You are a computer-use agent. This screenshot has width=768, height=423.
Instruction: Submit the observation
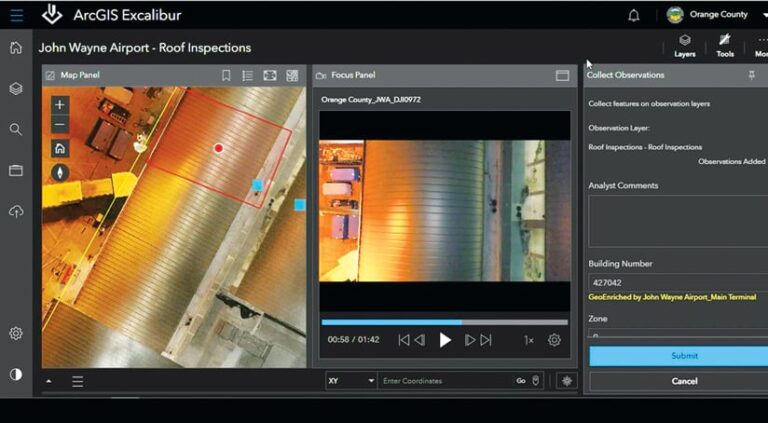(678, 356)
